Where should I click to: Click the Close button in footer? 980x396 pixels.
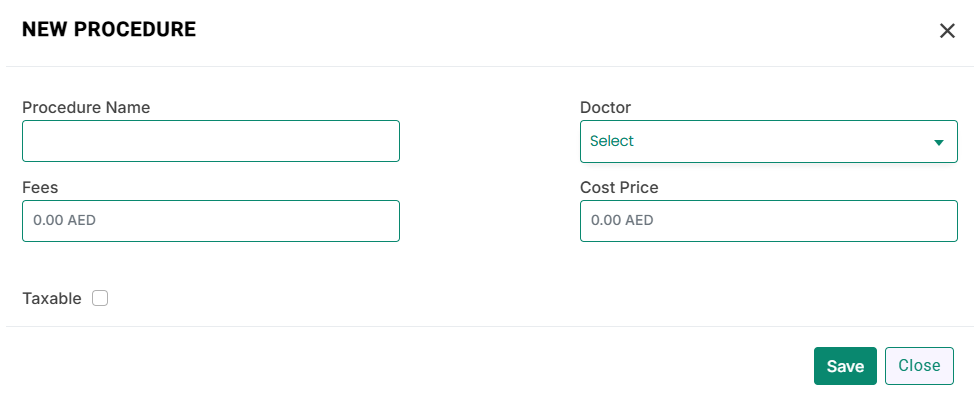coord(919,366)
